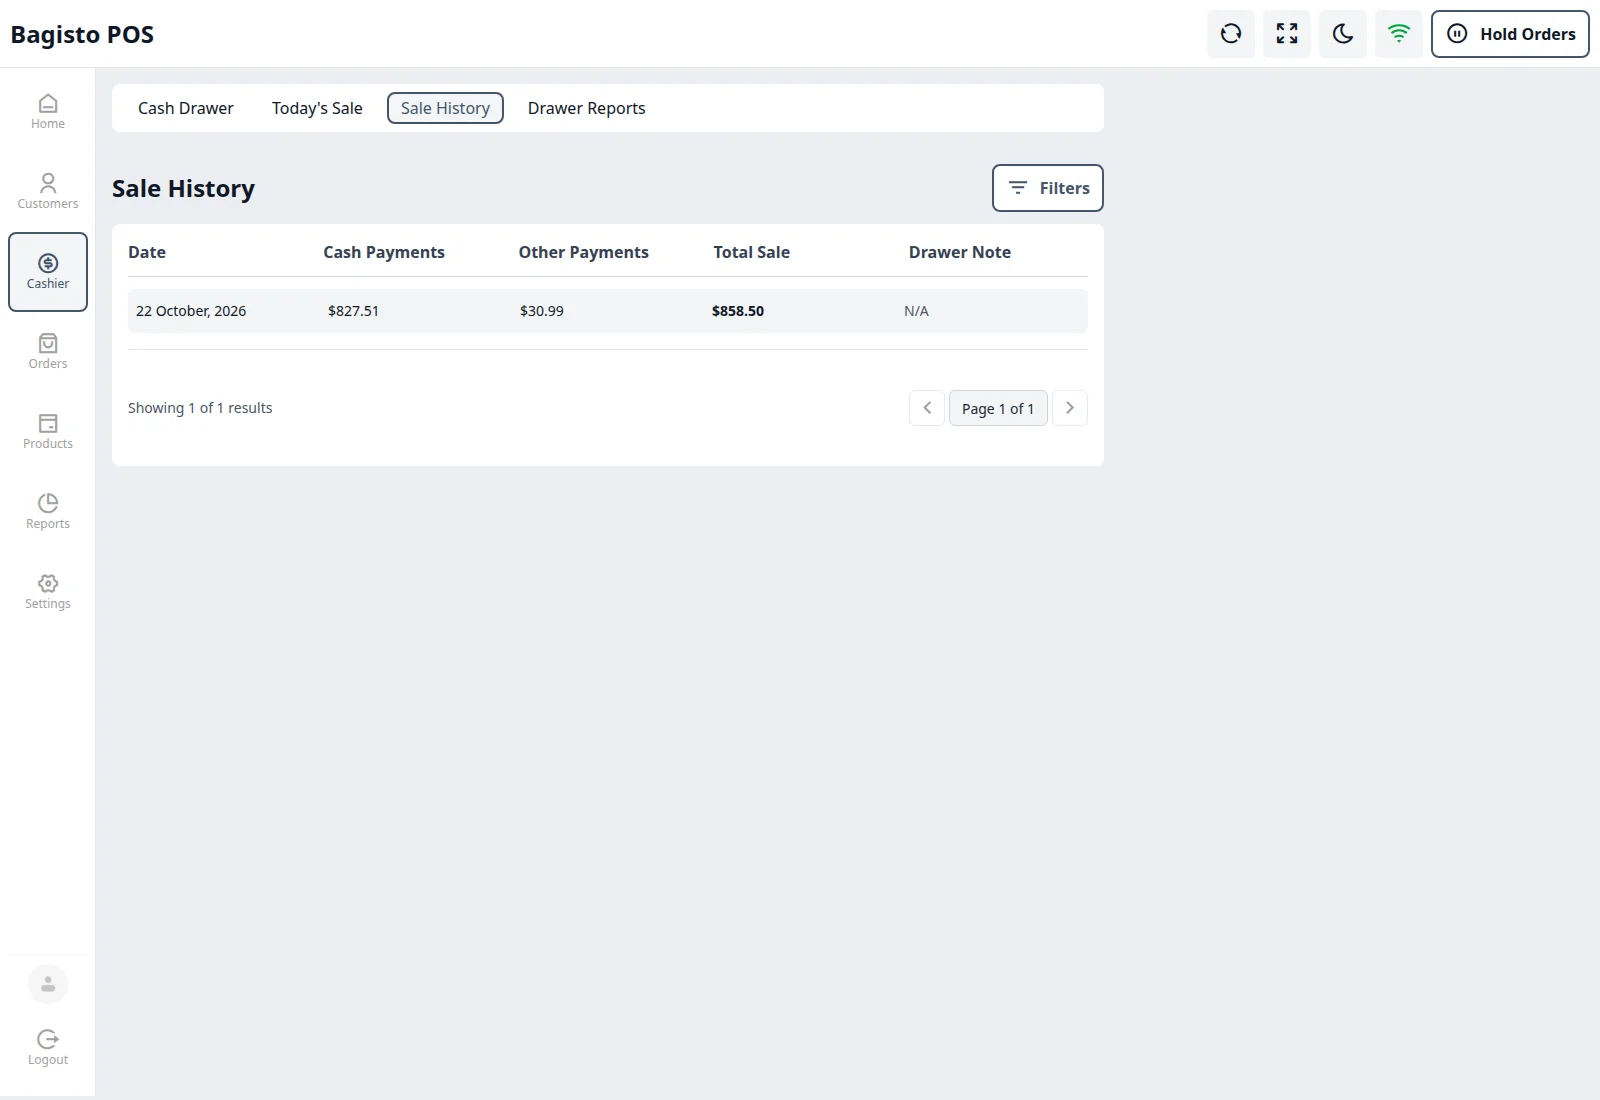Viewport: 1600px width, 1100px height.
Task: Click the Other Payments column header
Action: (x=584, y=252)
